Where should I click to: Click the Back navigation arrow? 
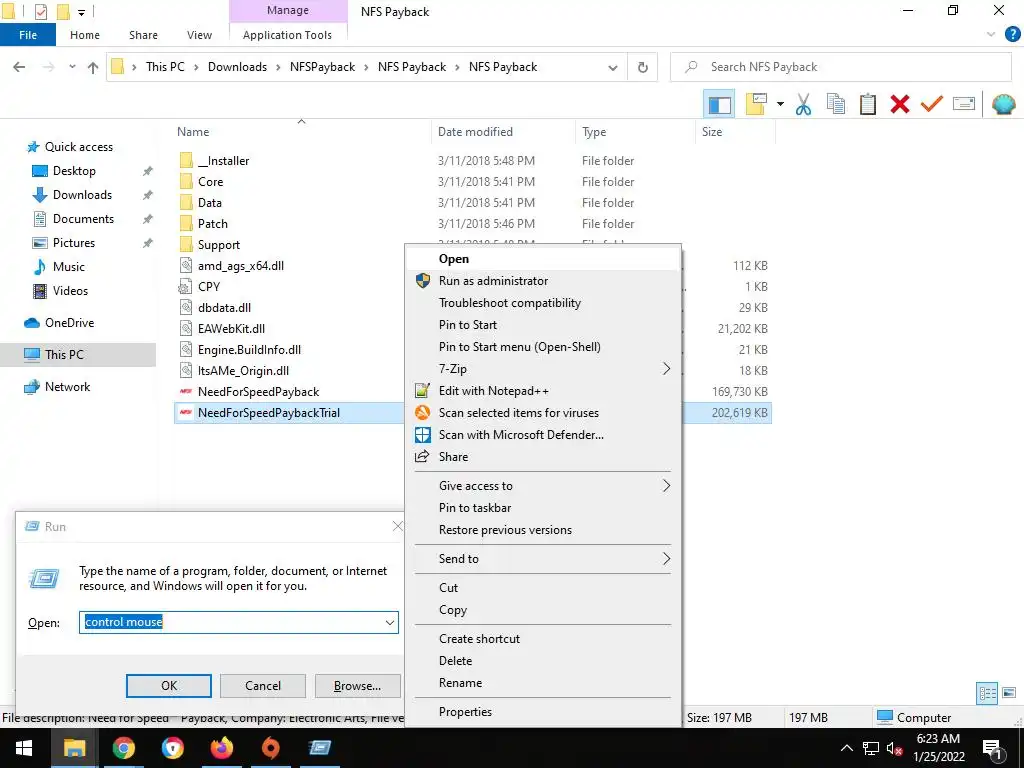tap(20, 67)
